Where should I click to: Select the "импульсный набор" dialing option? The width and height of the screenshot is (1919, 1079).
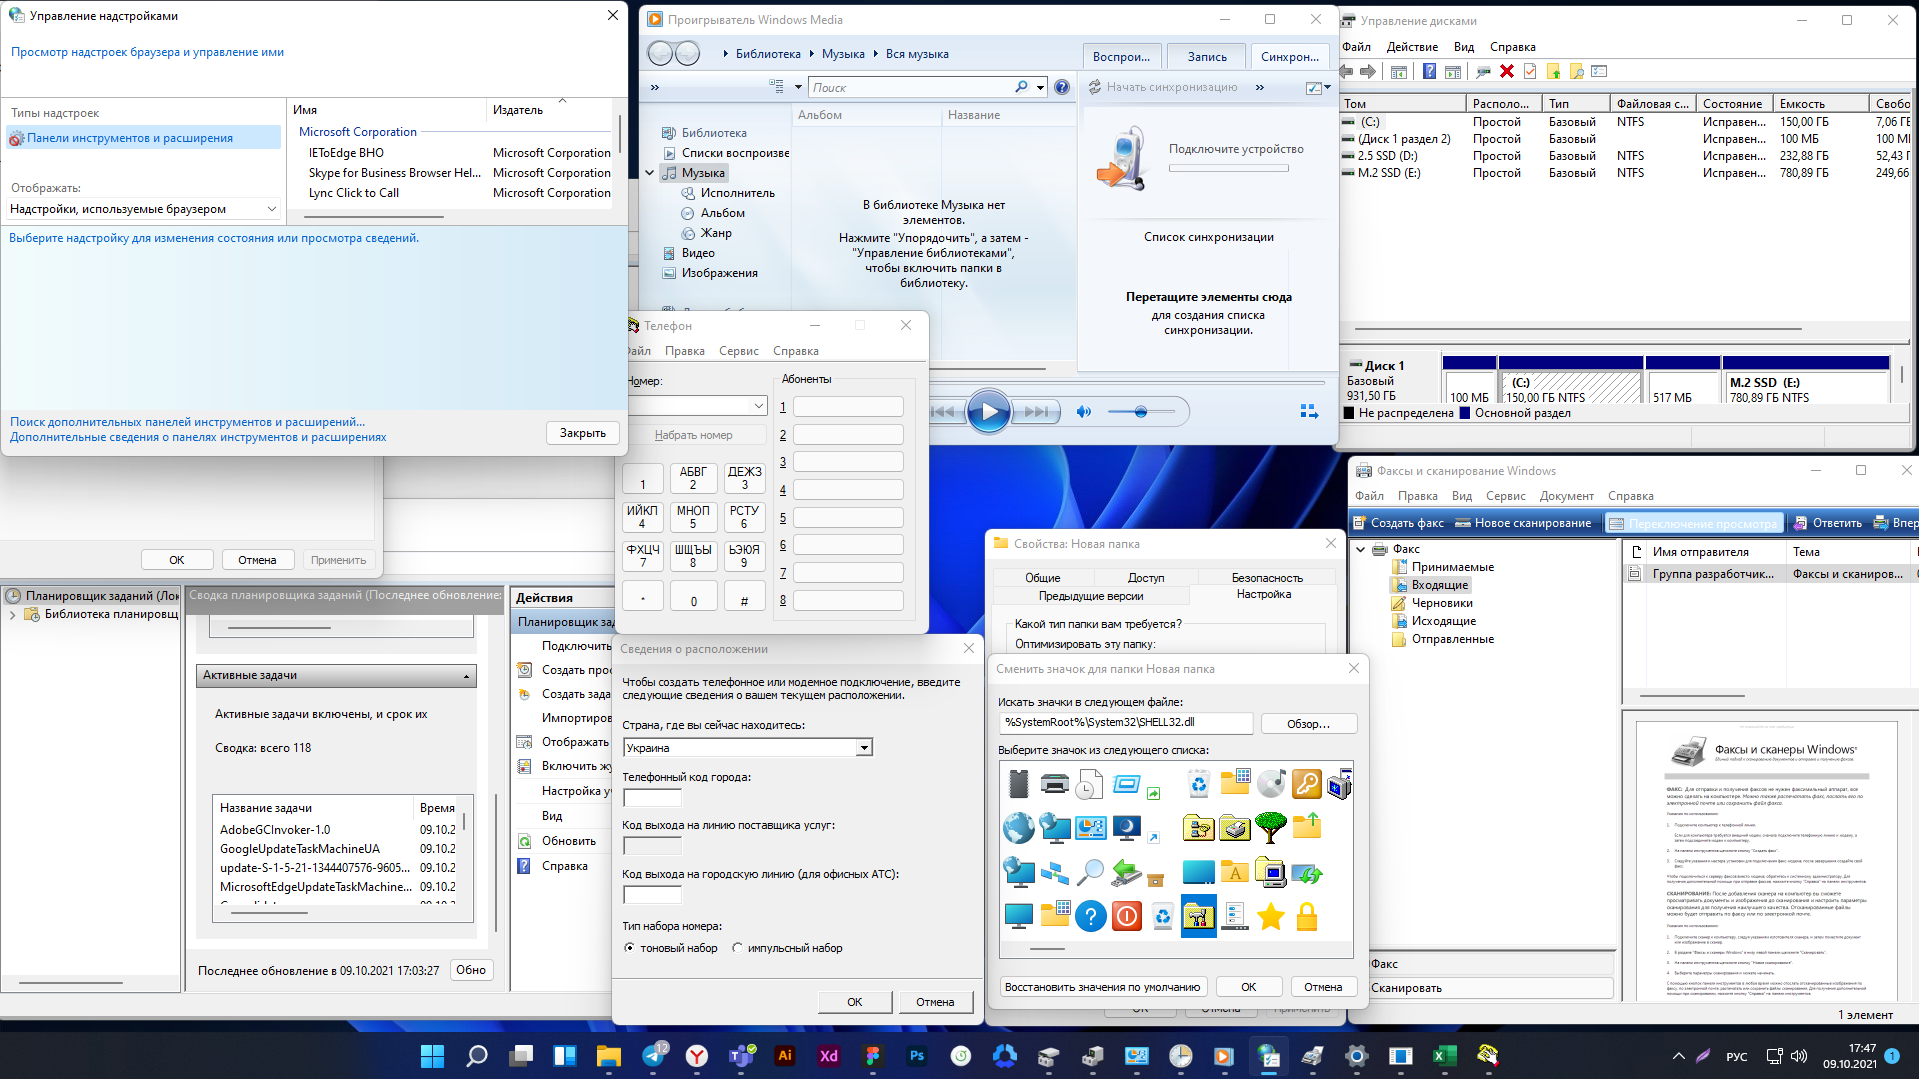pos(737,948)
